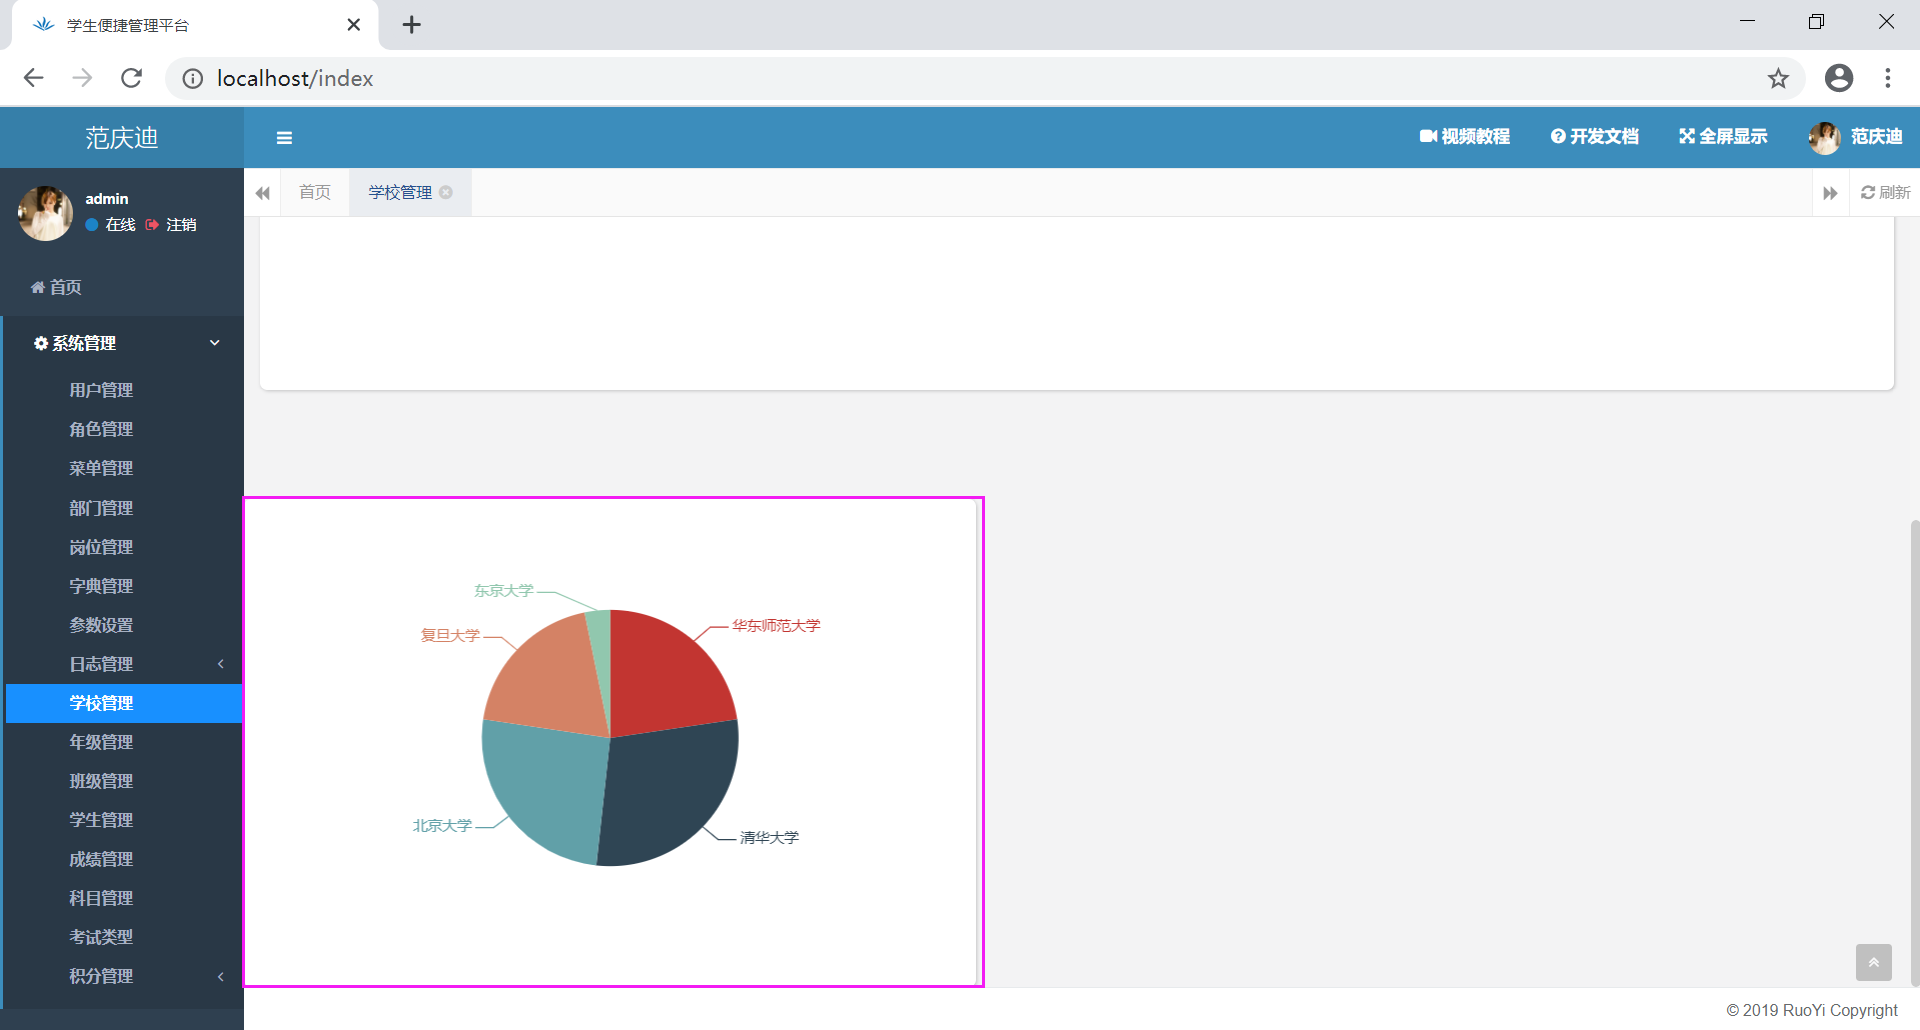Click the tab bar left double-arrow

tap(263, 193)
